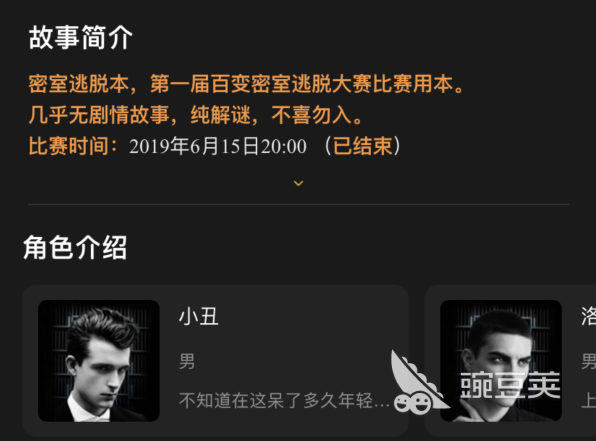Expand the truncated 不知道在这呆了多久年轻 description

(284, 400)
